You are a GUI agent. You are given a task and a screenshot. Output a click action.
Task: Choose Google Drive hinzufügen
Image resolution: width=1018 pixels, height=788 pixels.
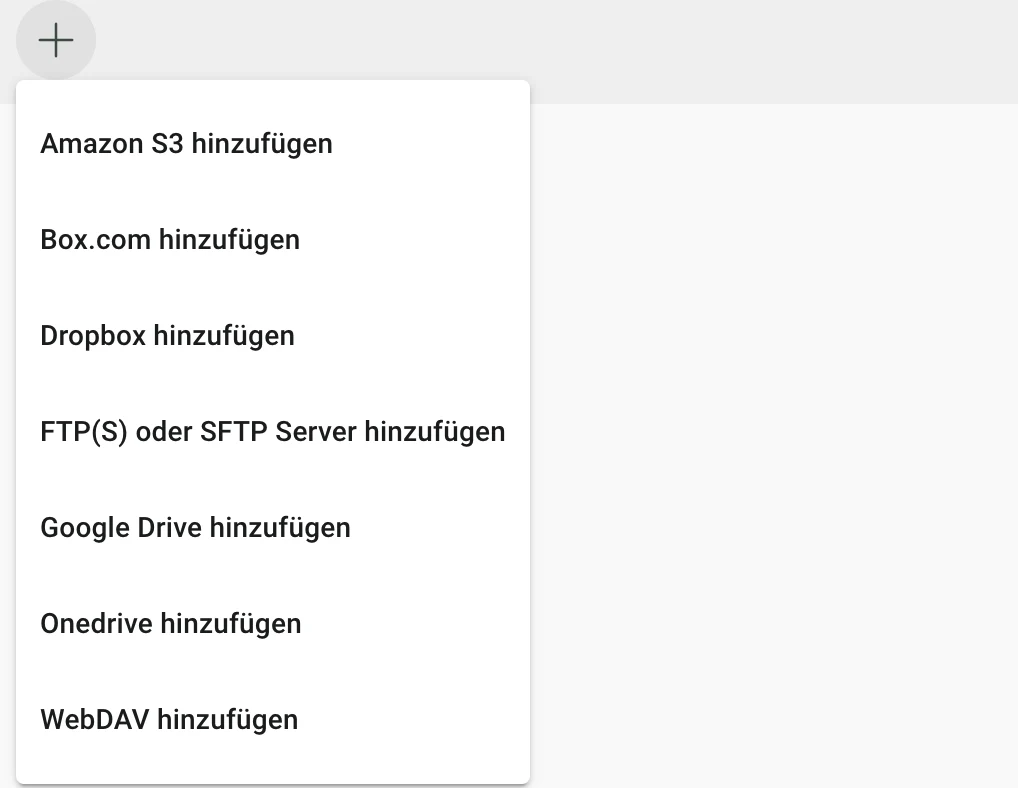[x=273, y=528]
